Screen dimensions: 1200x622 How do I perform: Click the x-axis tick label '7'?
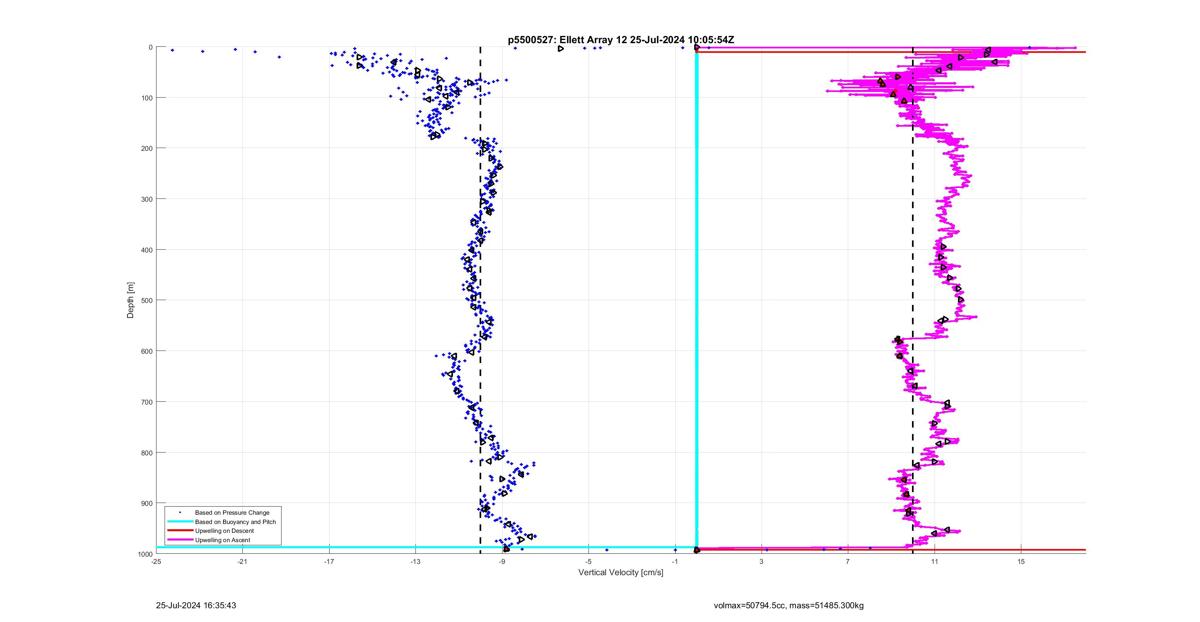tap(848, 562)
